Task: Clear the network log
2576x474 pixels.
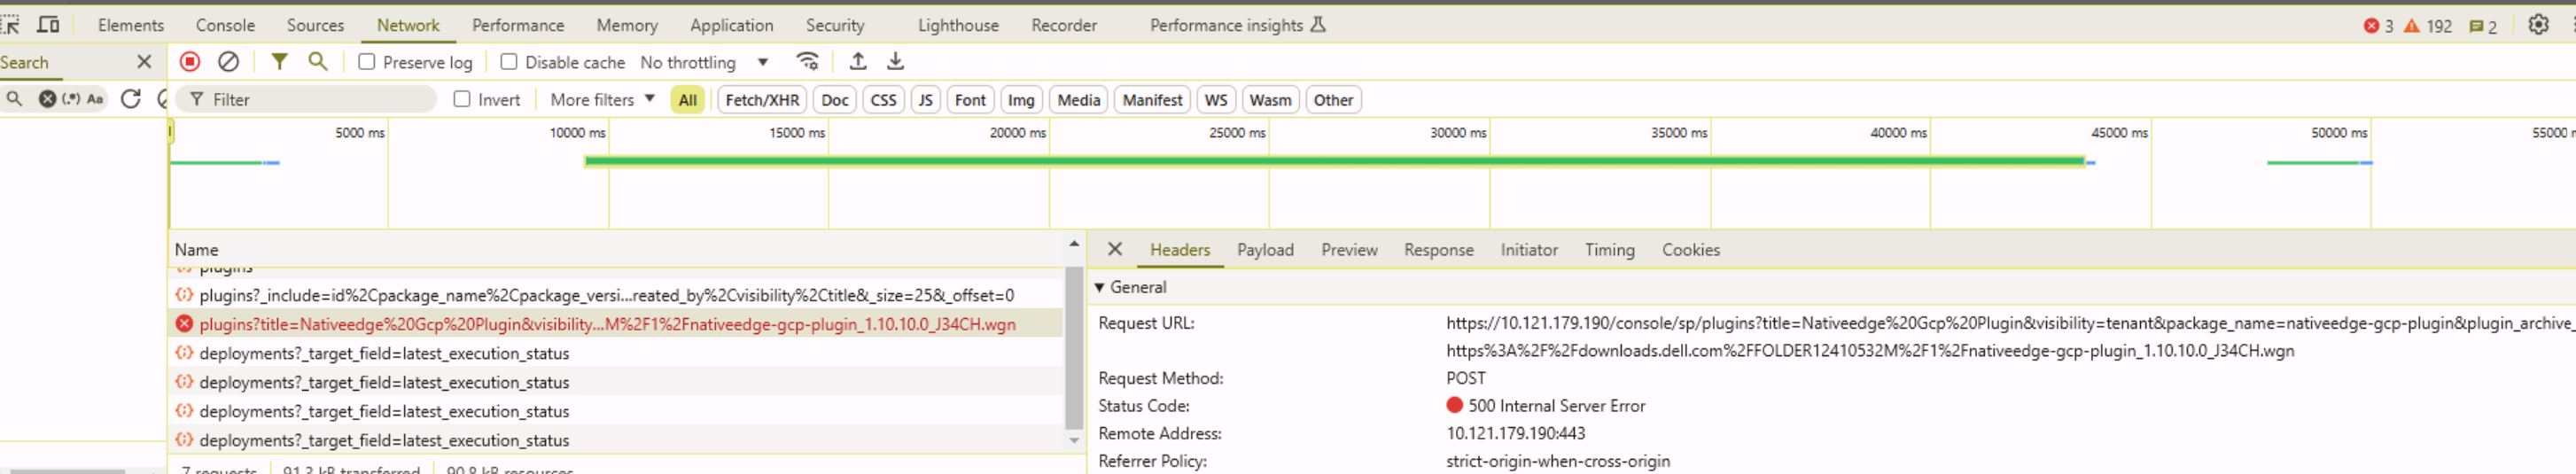Action: tap(228, 62)
